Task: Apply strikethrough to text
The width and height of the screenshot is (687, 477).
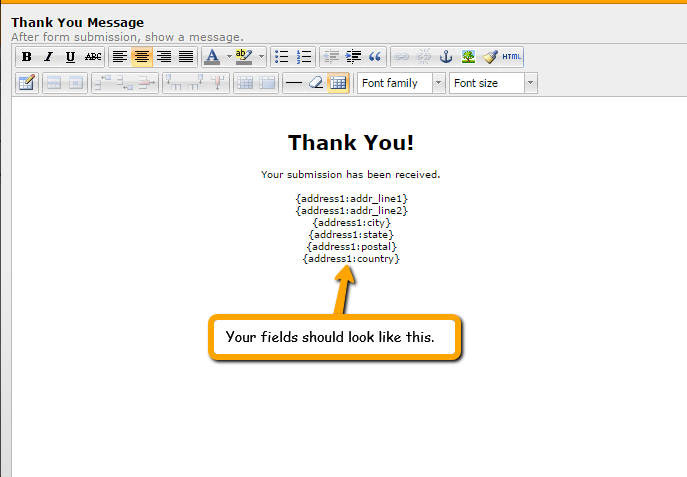Action: click(93, 57)
